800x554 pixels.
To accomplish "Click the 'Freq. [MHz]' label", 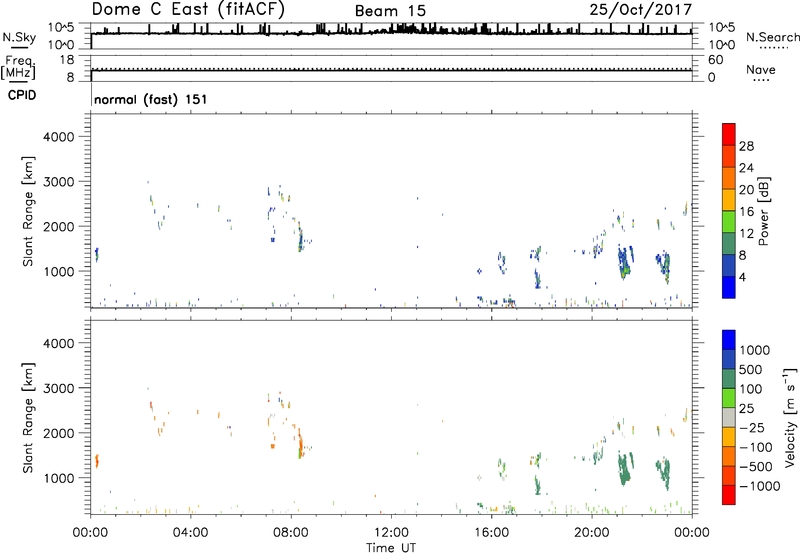I will [18, 67].
